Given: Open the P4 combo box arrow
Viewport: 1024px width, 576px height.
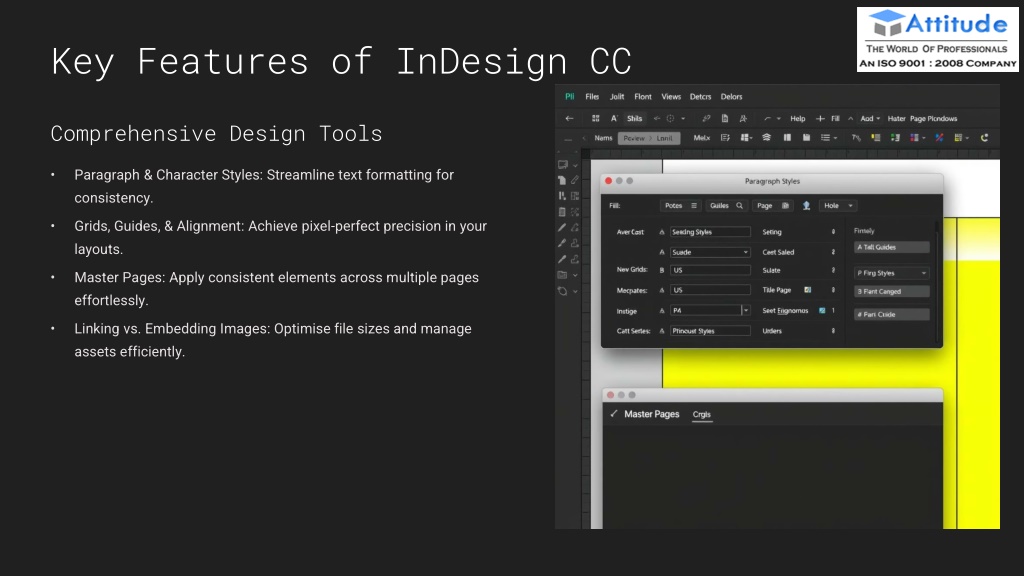Looking at the screenshot, I should pyautogui.click(x=746, y=311).
